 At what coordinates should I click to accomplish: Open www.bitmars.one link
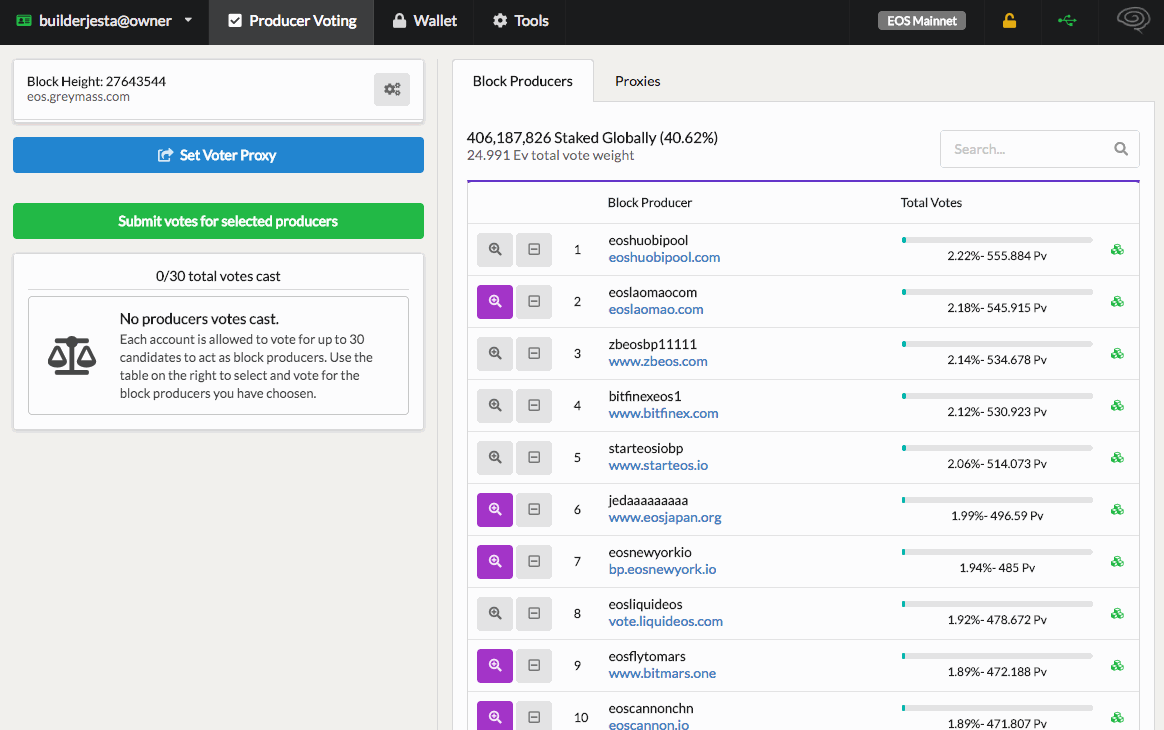tap(662, 674)
